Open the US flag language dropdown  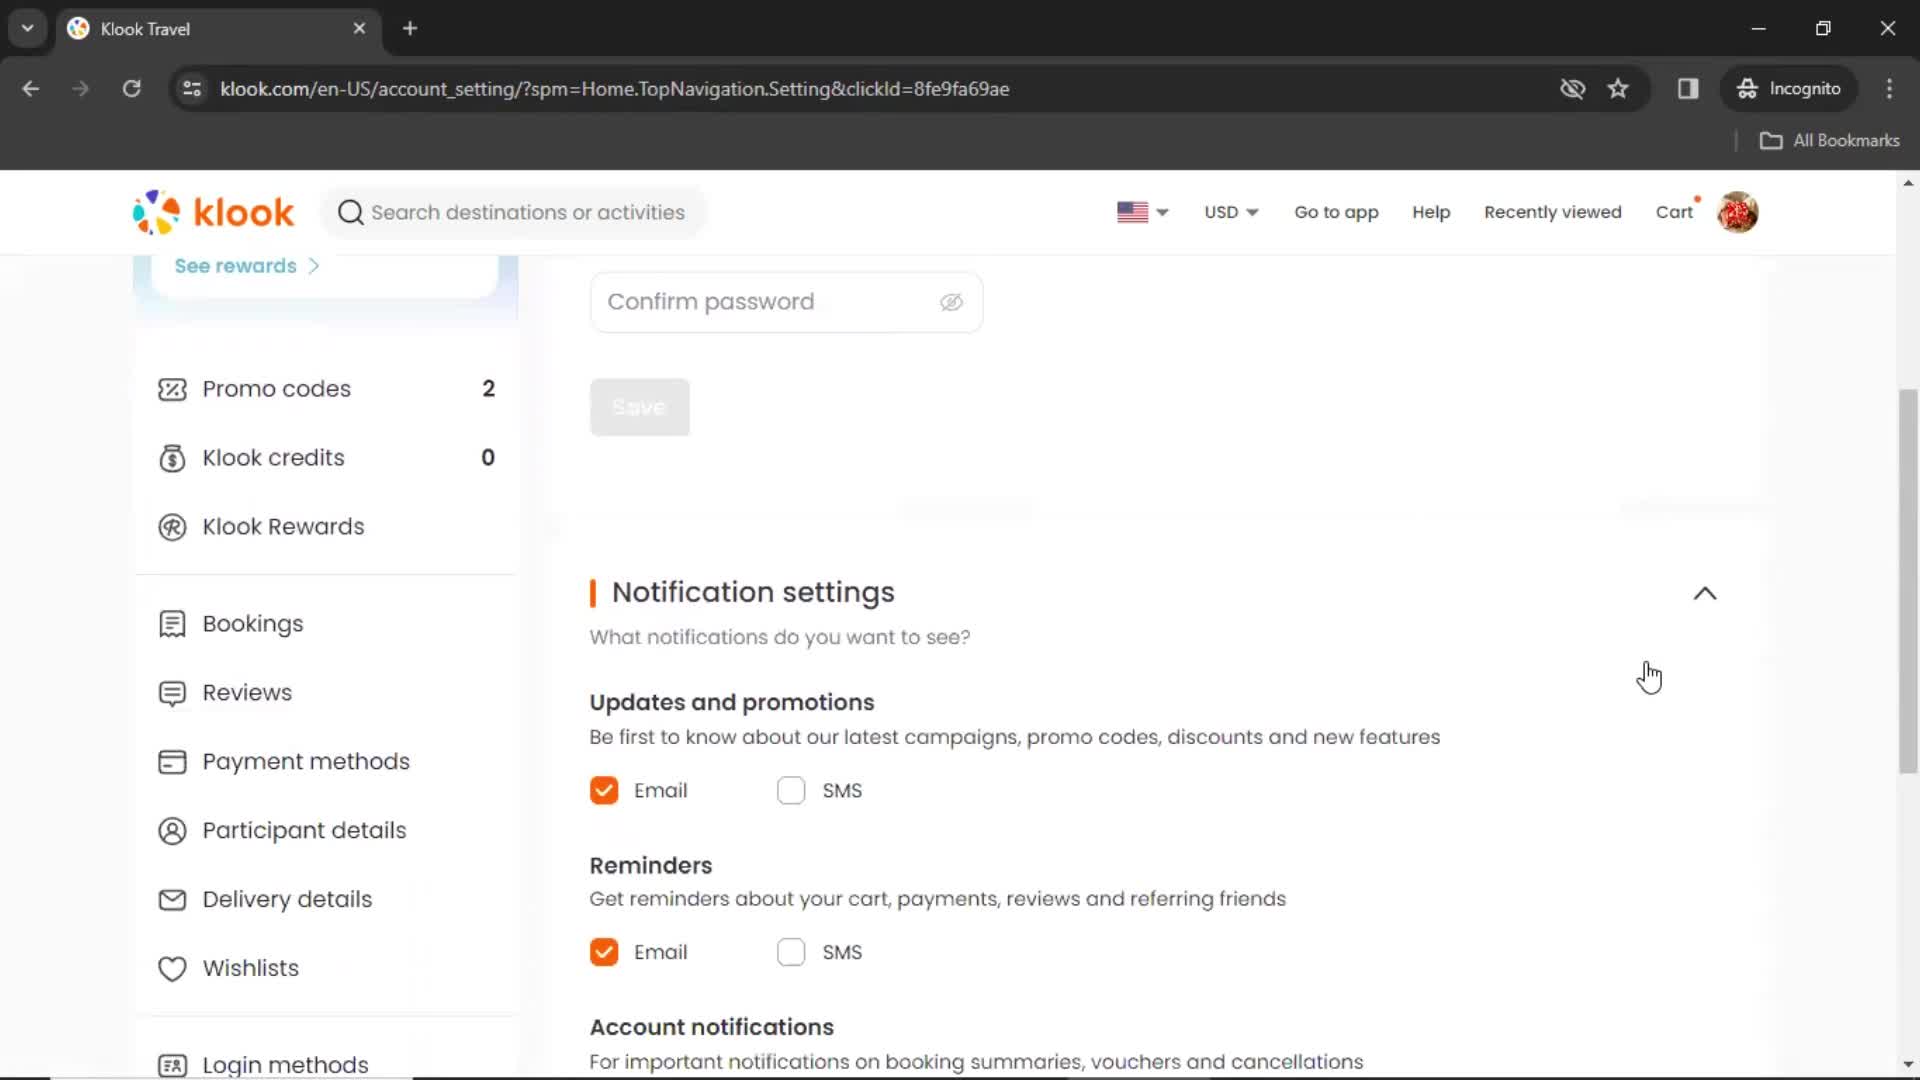[x=1141, y=212]
